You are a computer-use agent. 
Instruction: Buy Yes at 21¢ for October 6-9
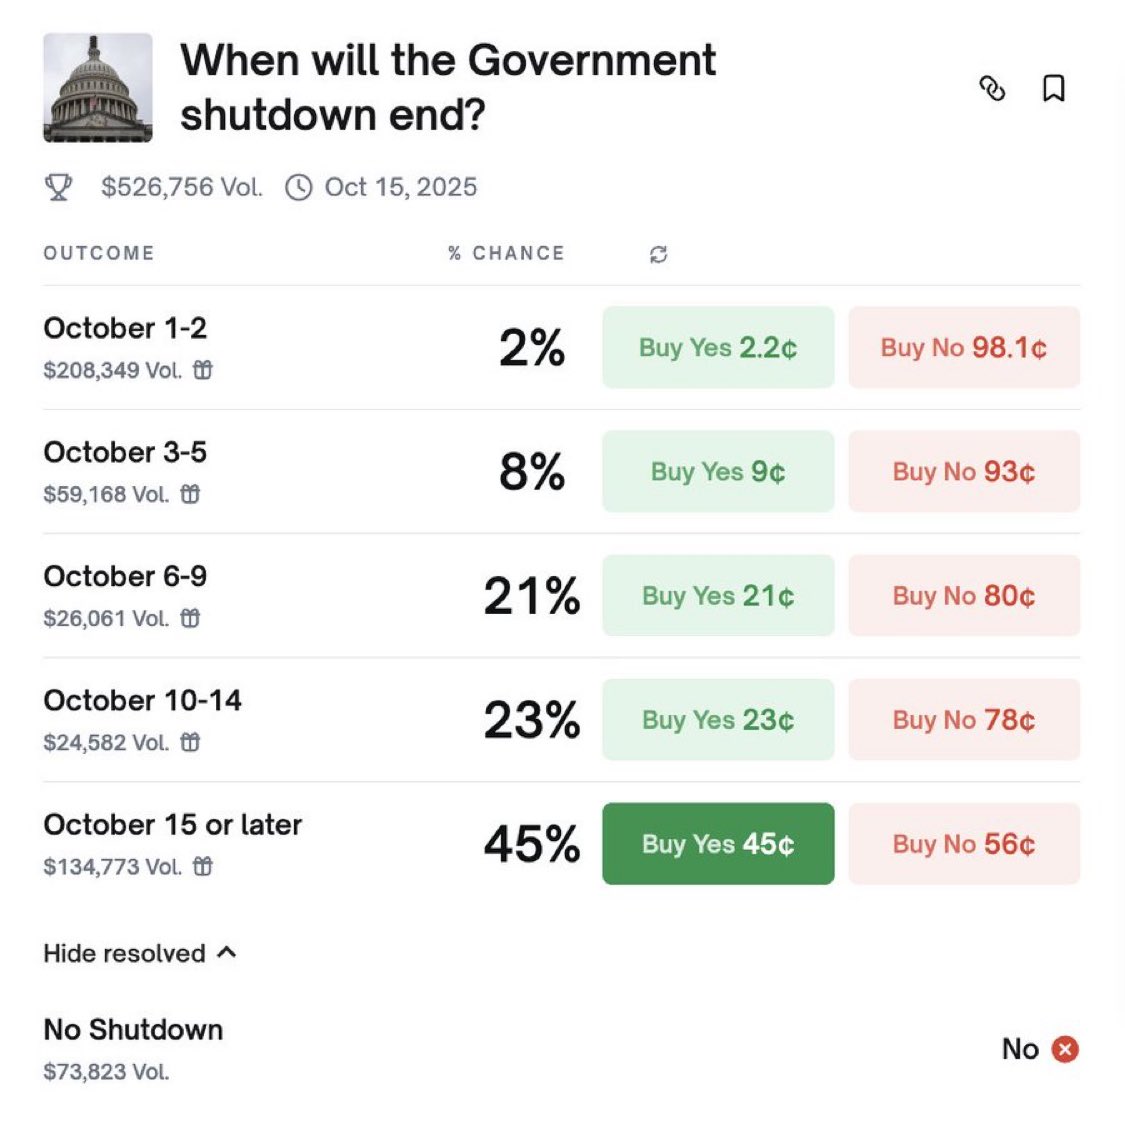pos(718,595)
